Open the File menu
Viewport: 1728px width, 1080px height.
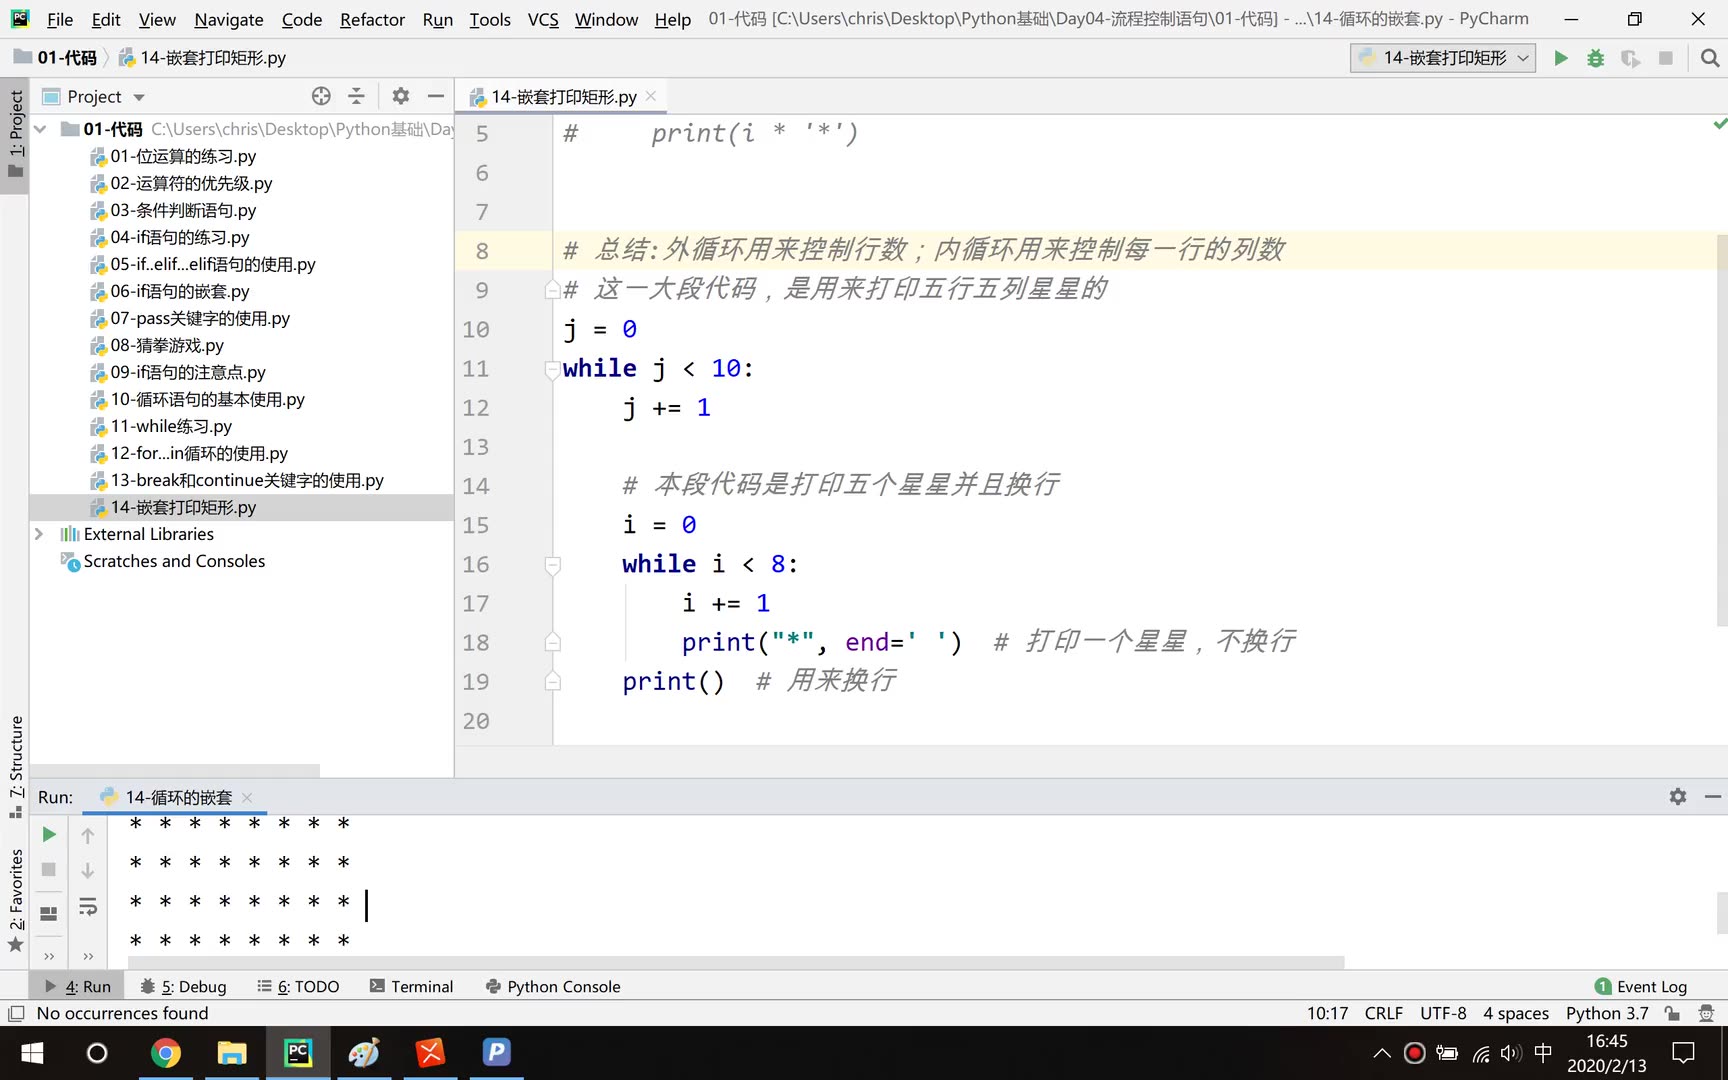[x=59, y=19]
